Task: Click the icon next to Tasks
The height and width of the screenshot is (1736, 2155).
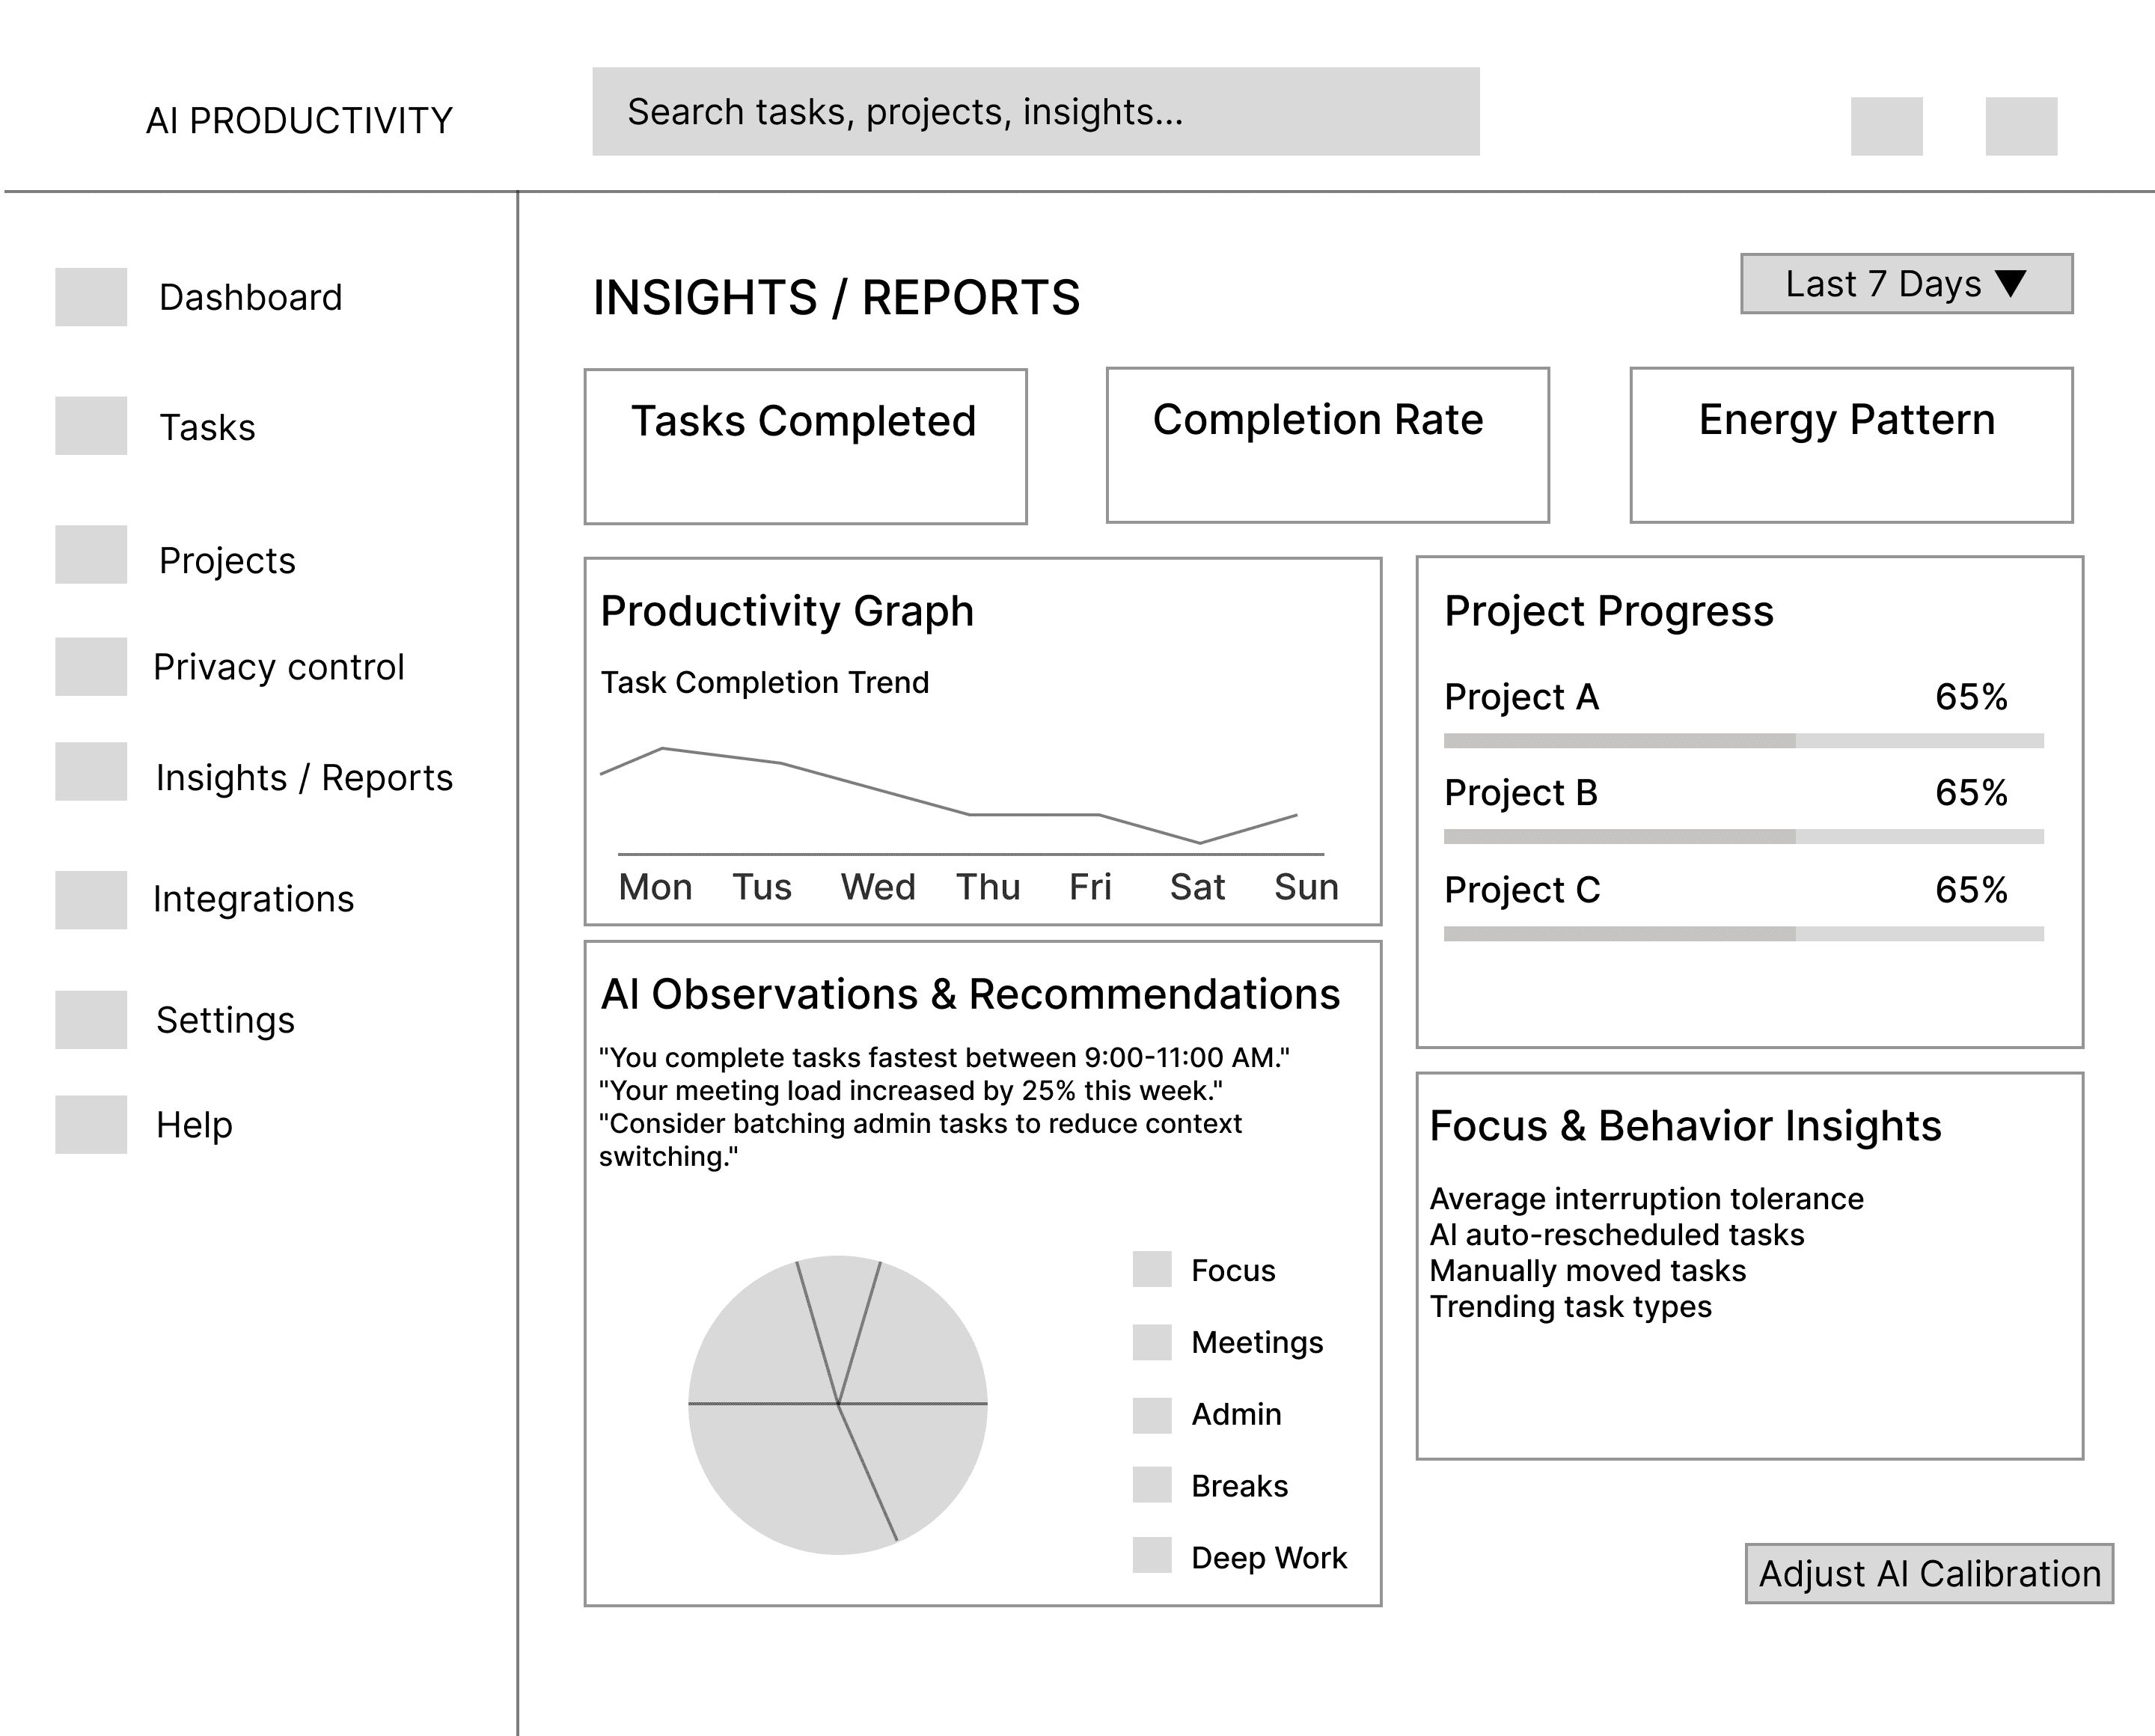Action: point(91,426)
